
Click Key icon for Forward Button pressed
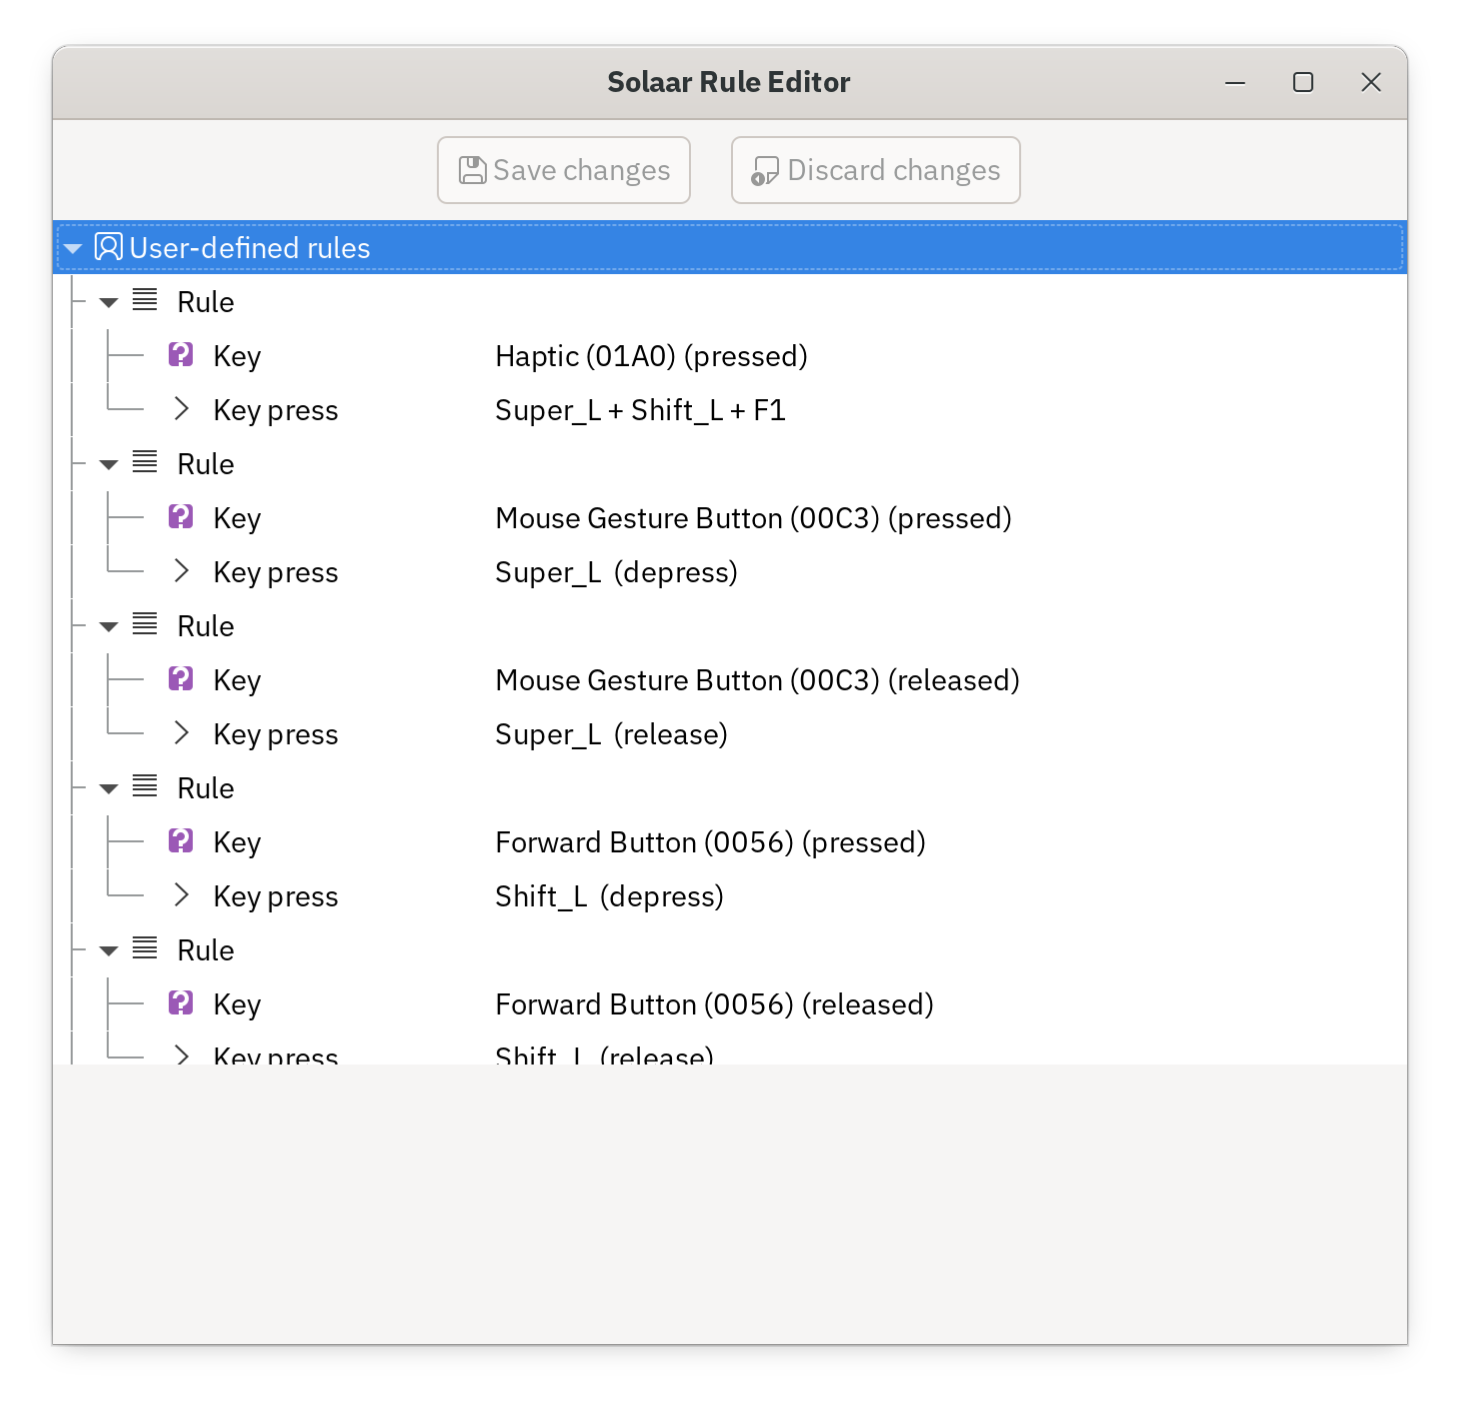181,841
